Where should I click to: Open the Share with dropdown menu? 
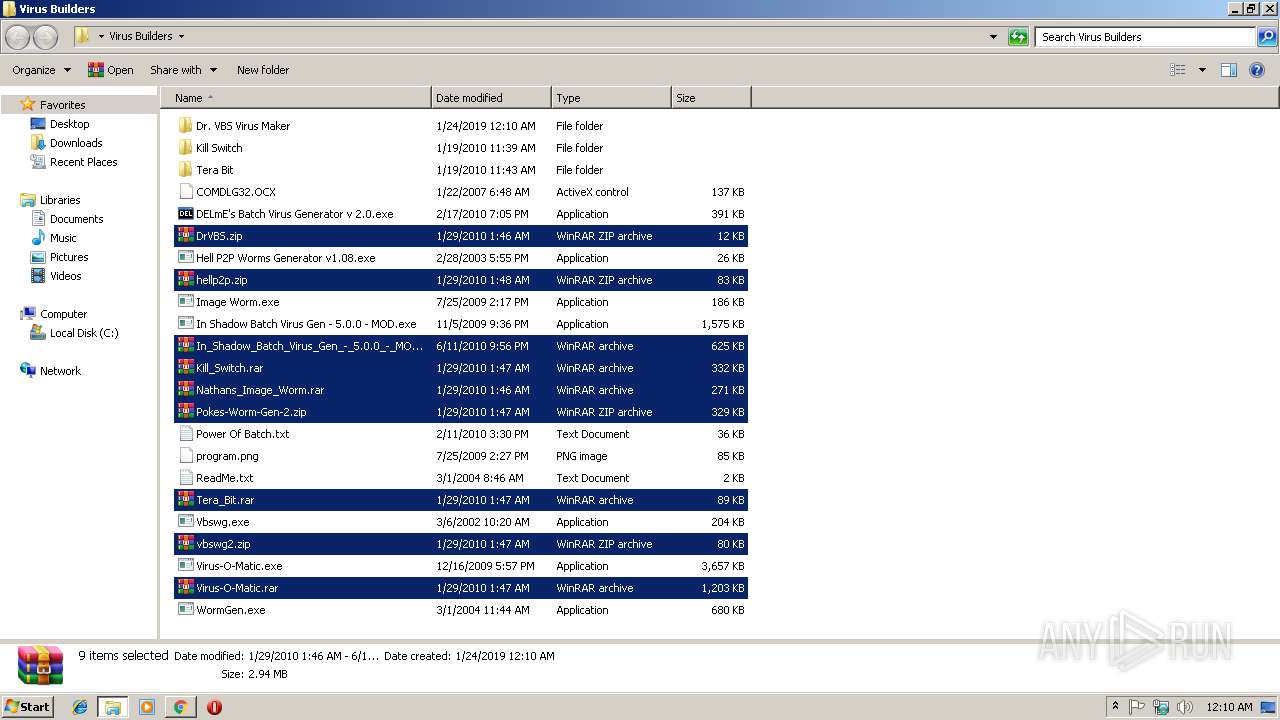tap(183, 70)
